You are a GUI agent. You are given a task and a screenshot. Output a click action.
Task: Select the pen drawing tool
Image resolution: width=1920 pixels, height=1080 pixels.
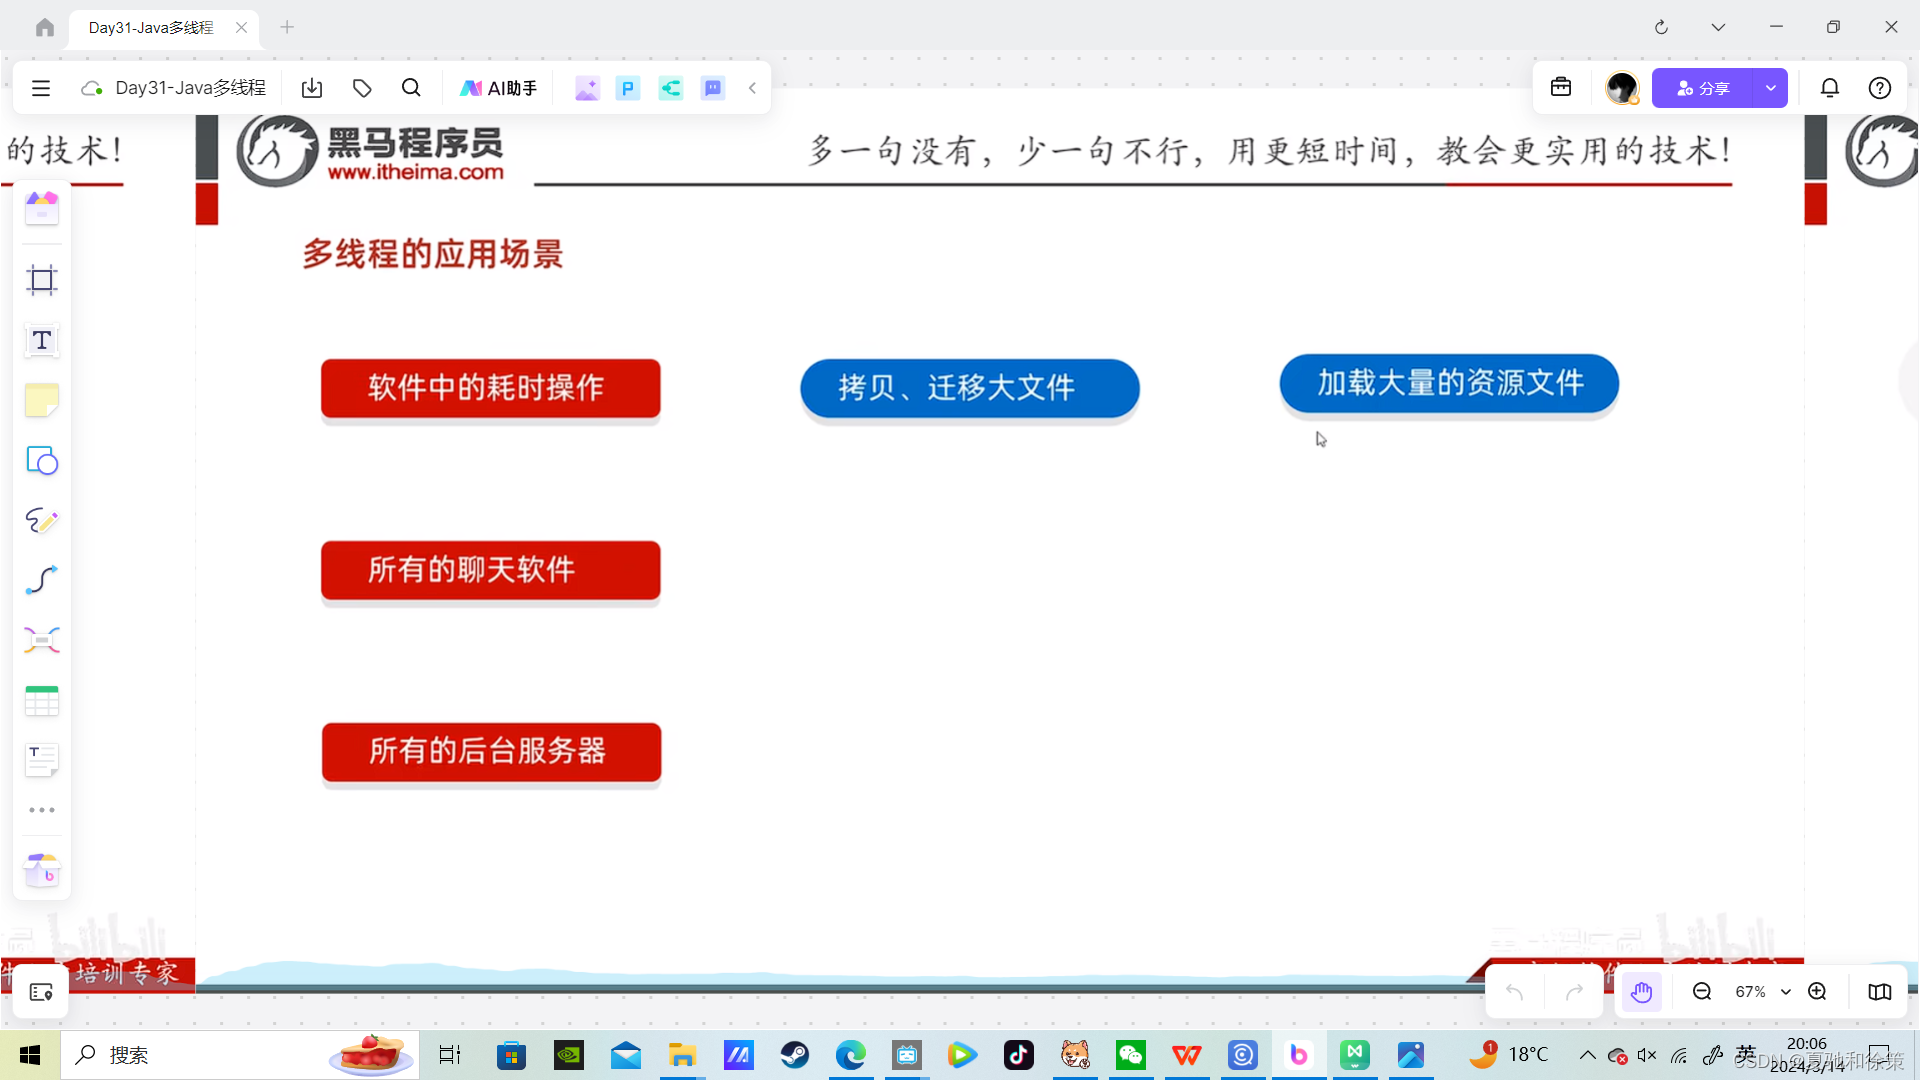[42, 520]
